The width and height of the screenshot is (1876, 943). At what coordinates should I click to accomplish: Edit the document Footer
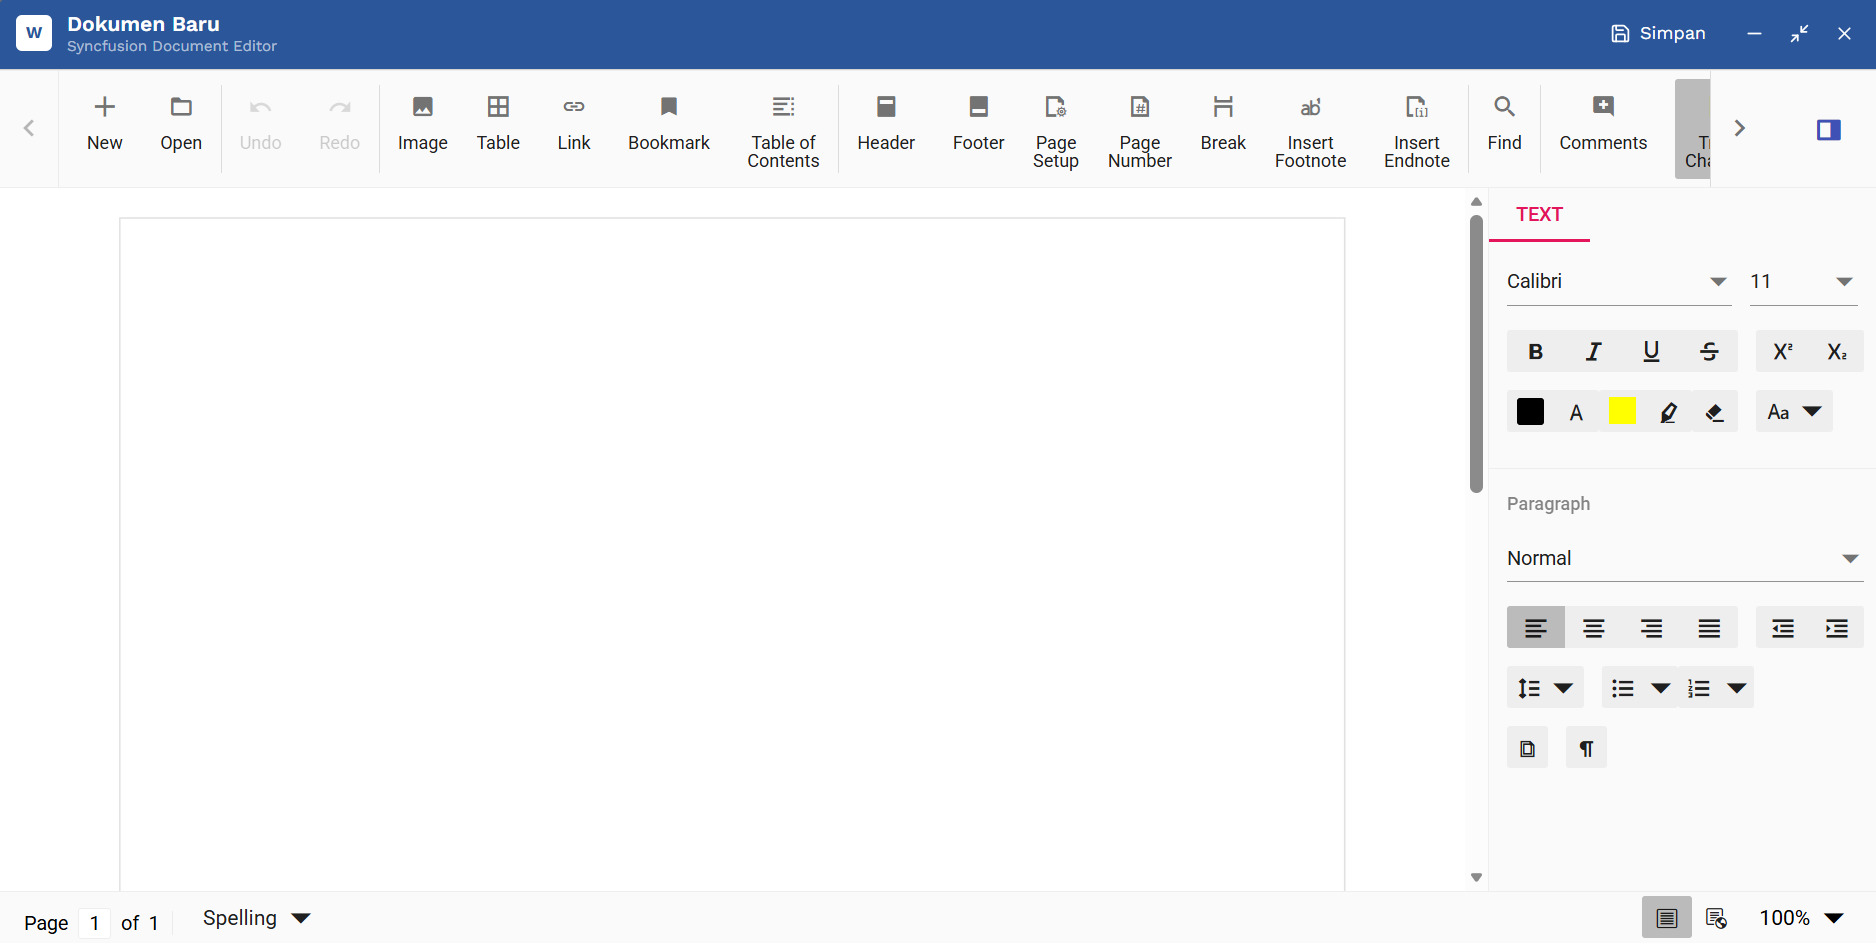pos(978,126)
